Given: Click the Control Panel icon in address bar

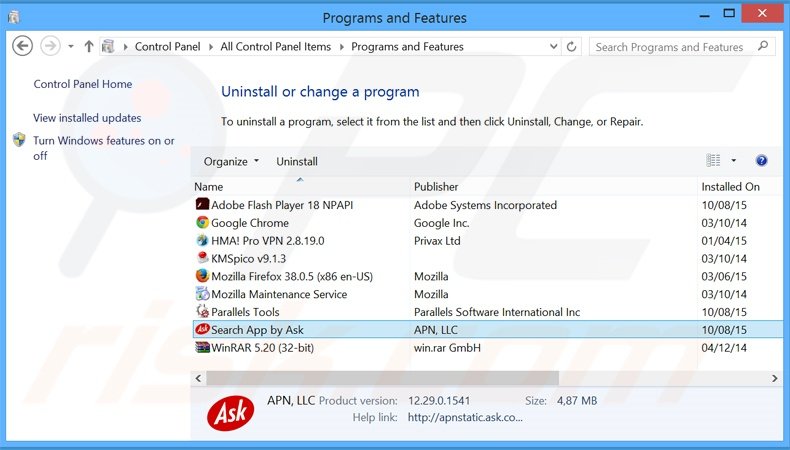Looking at the screenshot, I should pos(108,46).
